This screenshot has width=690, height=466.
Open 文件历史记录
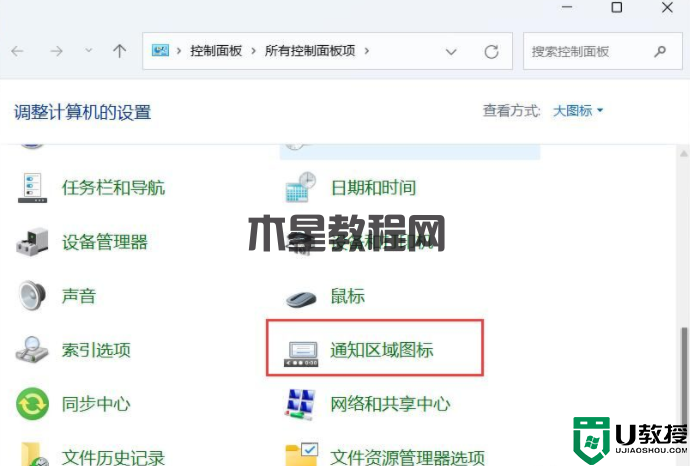point(114,458)
